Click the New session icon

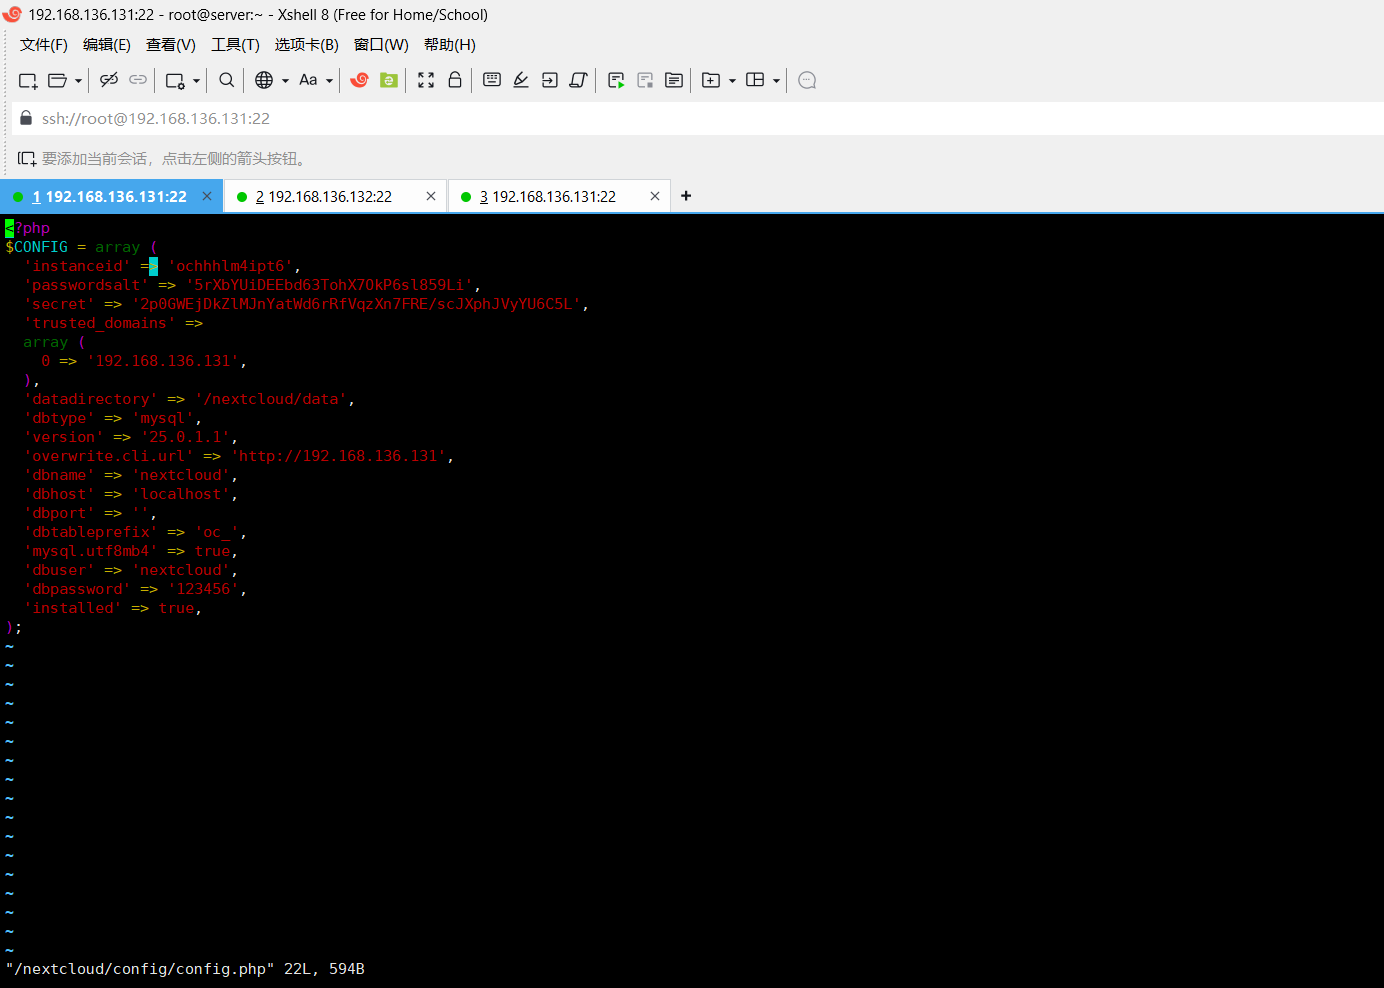pyautogui.click(x=28, y=80)
